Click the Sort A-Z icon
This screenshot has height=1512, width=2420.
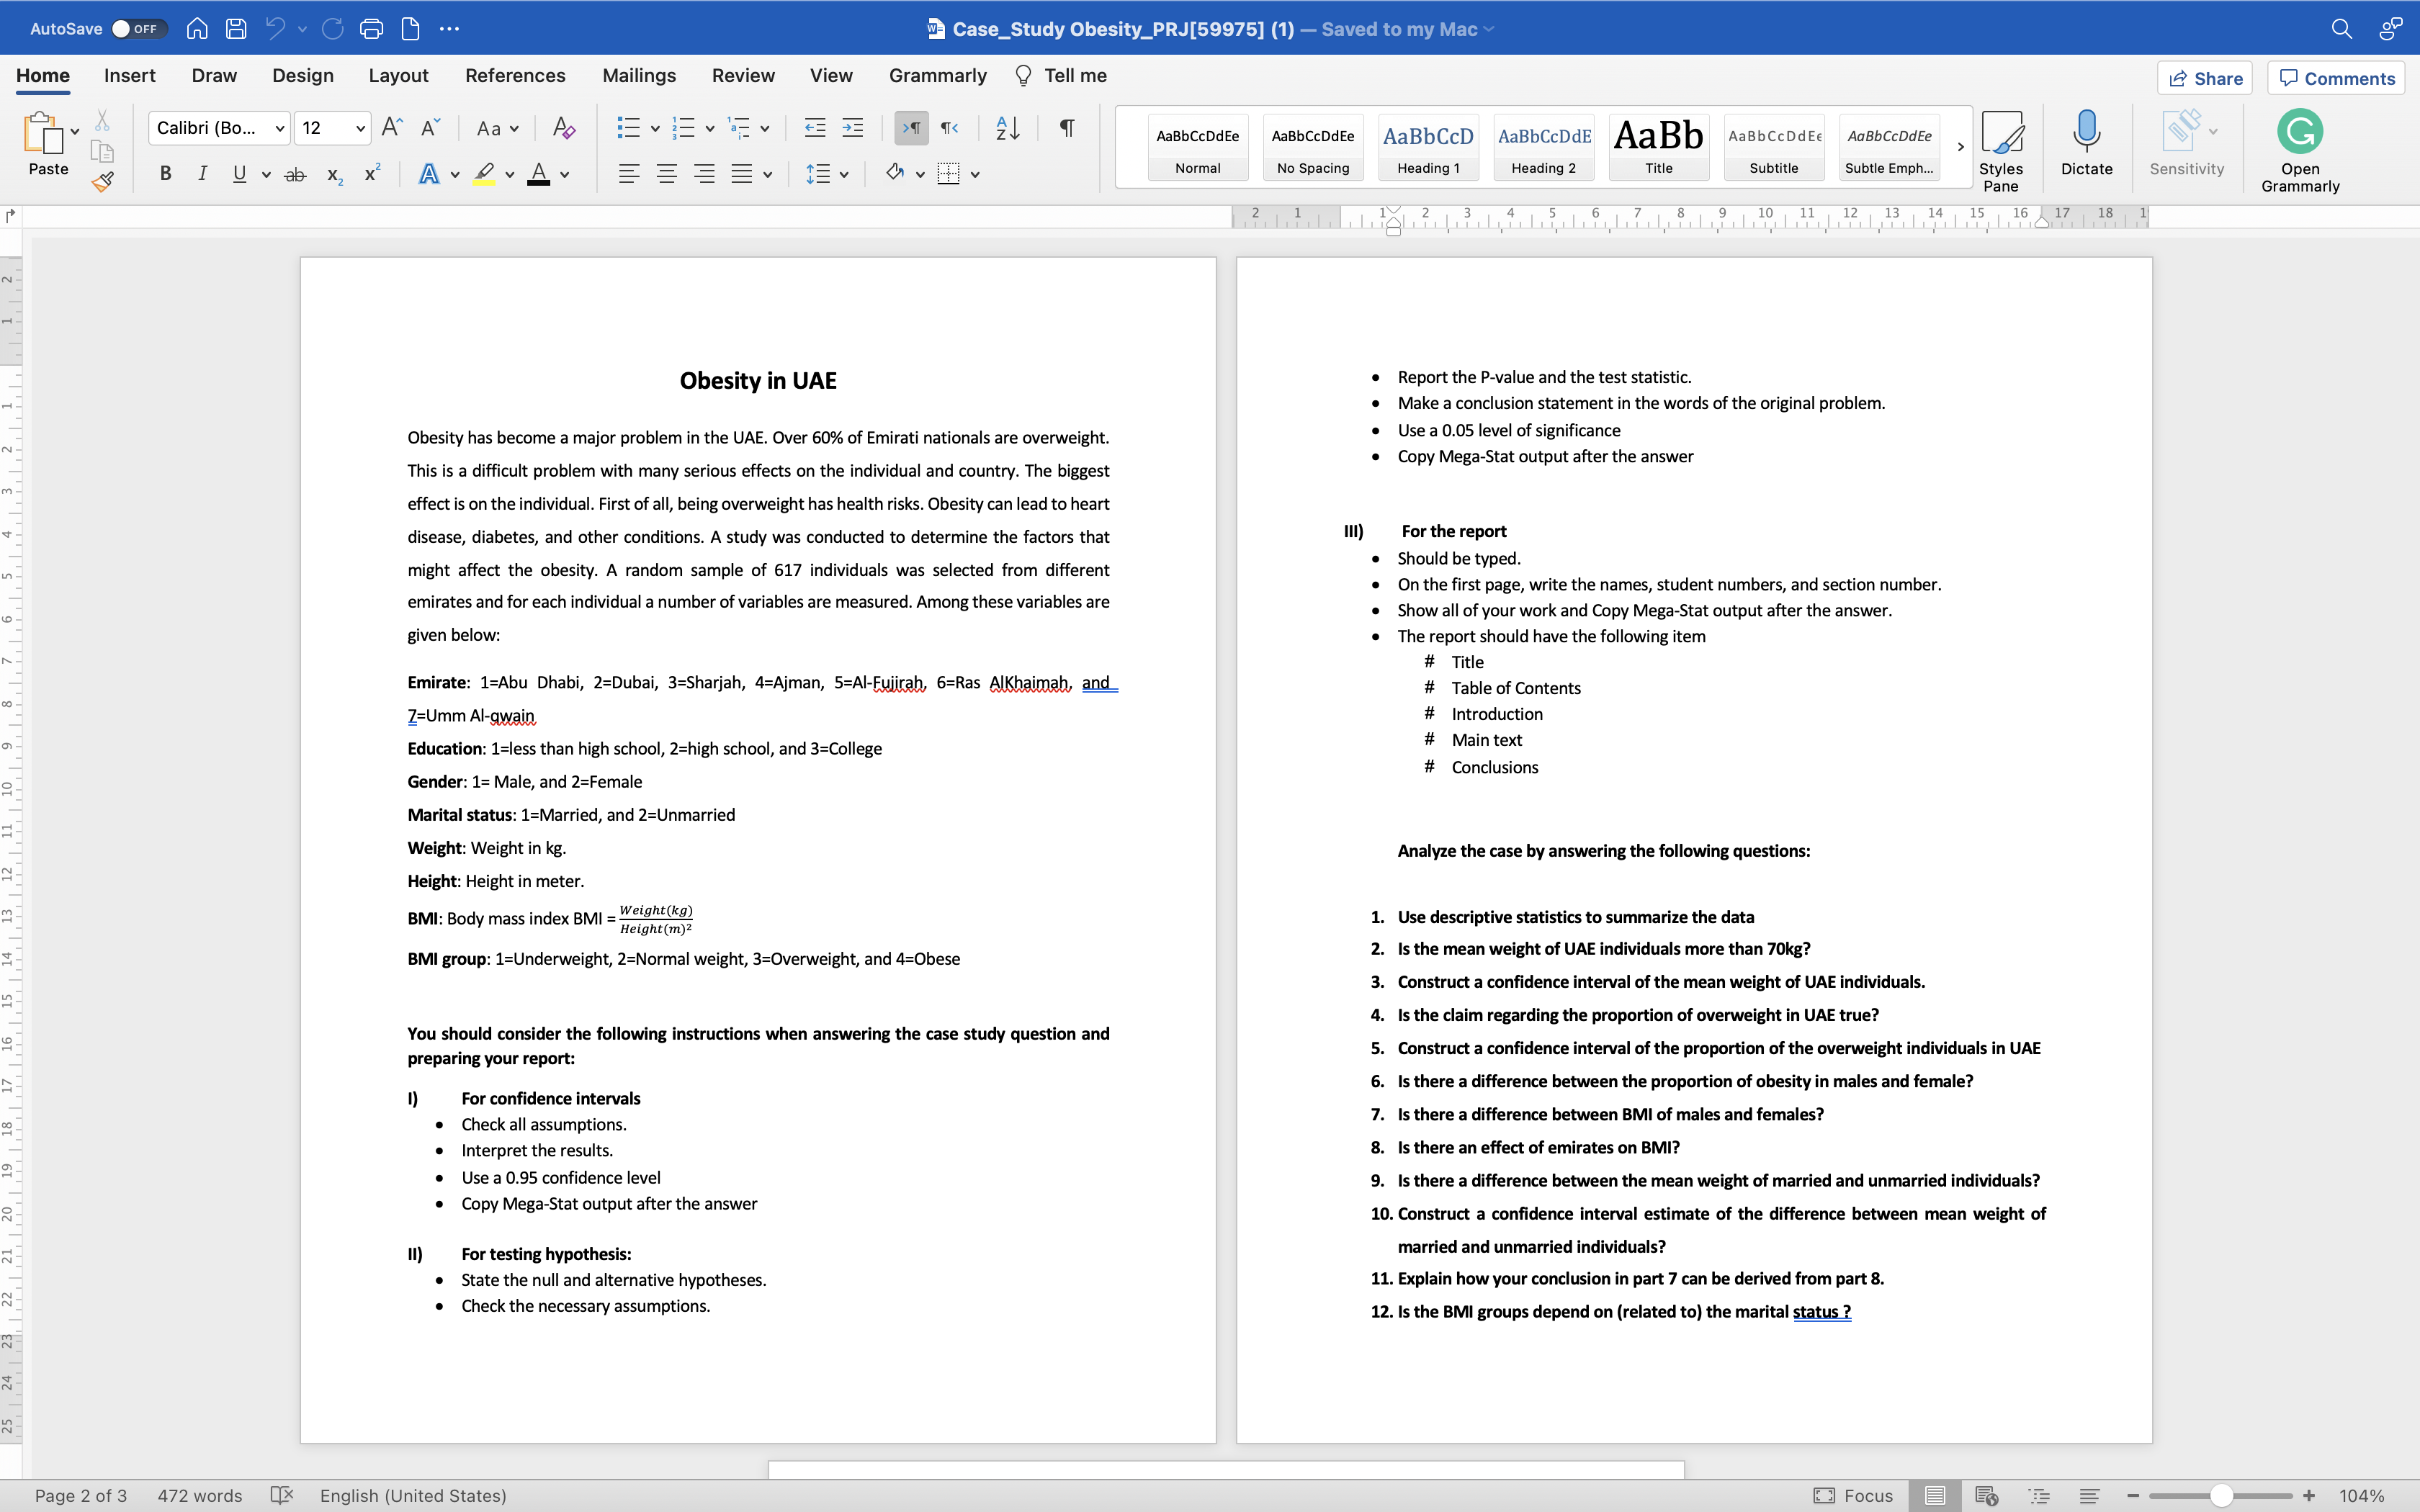[1008, 127]
